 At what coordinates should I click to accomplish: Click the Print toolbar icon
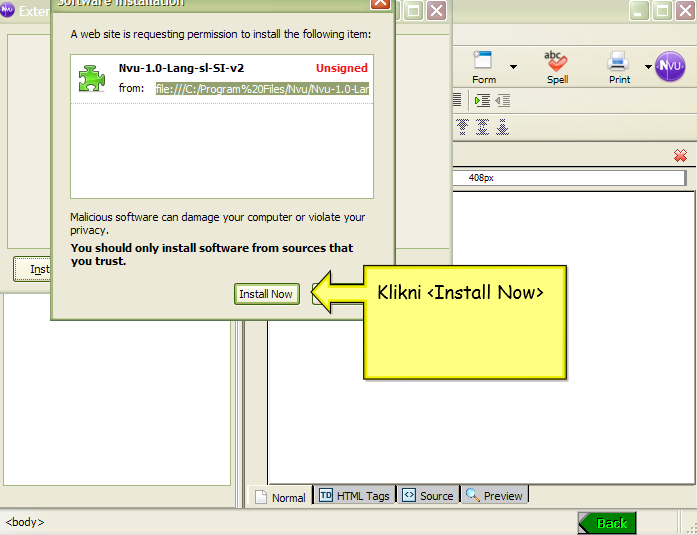[x=619, y=66]
